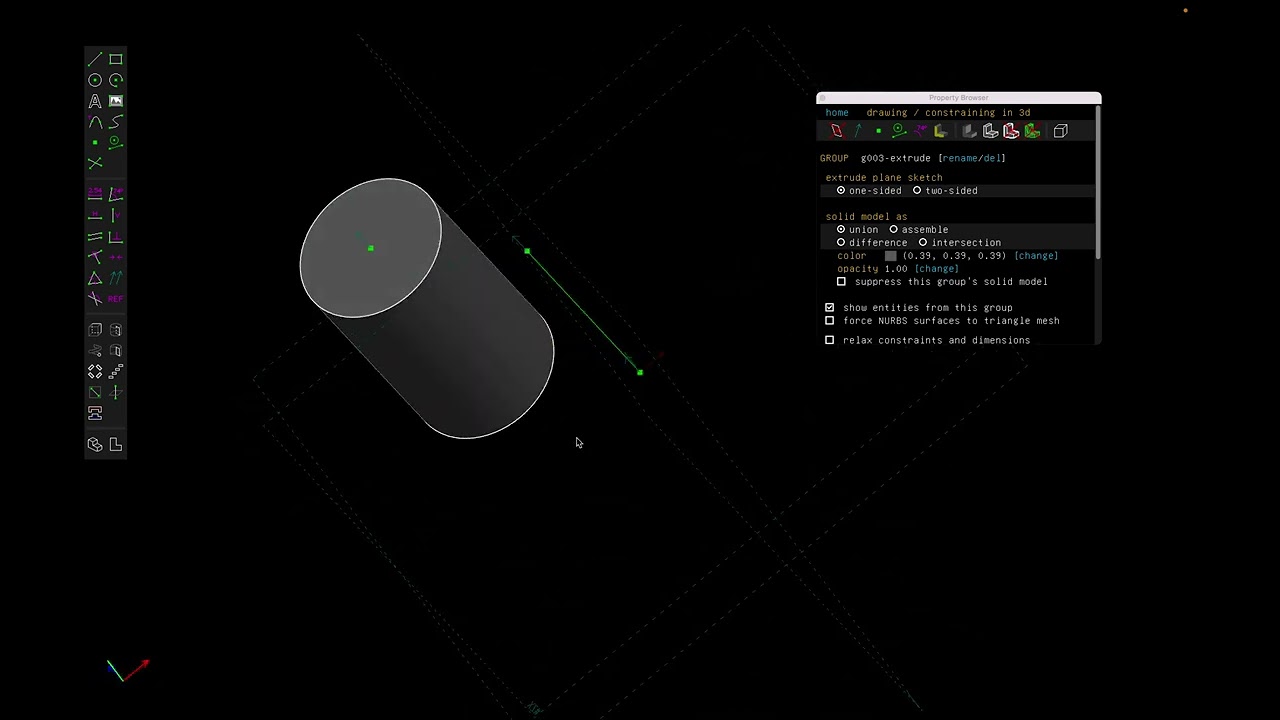Apply perpendicular constraint
Viewport: 1280px width, 720px height.
coord(116,236)
